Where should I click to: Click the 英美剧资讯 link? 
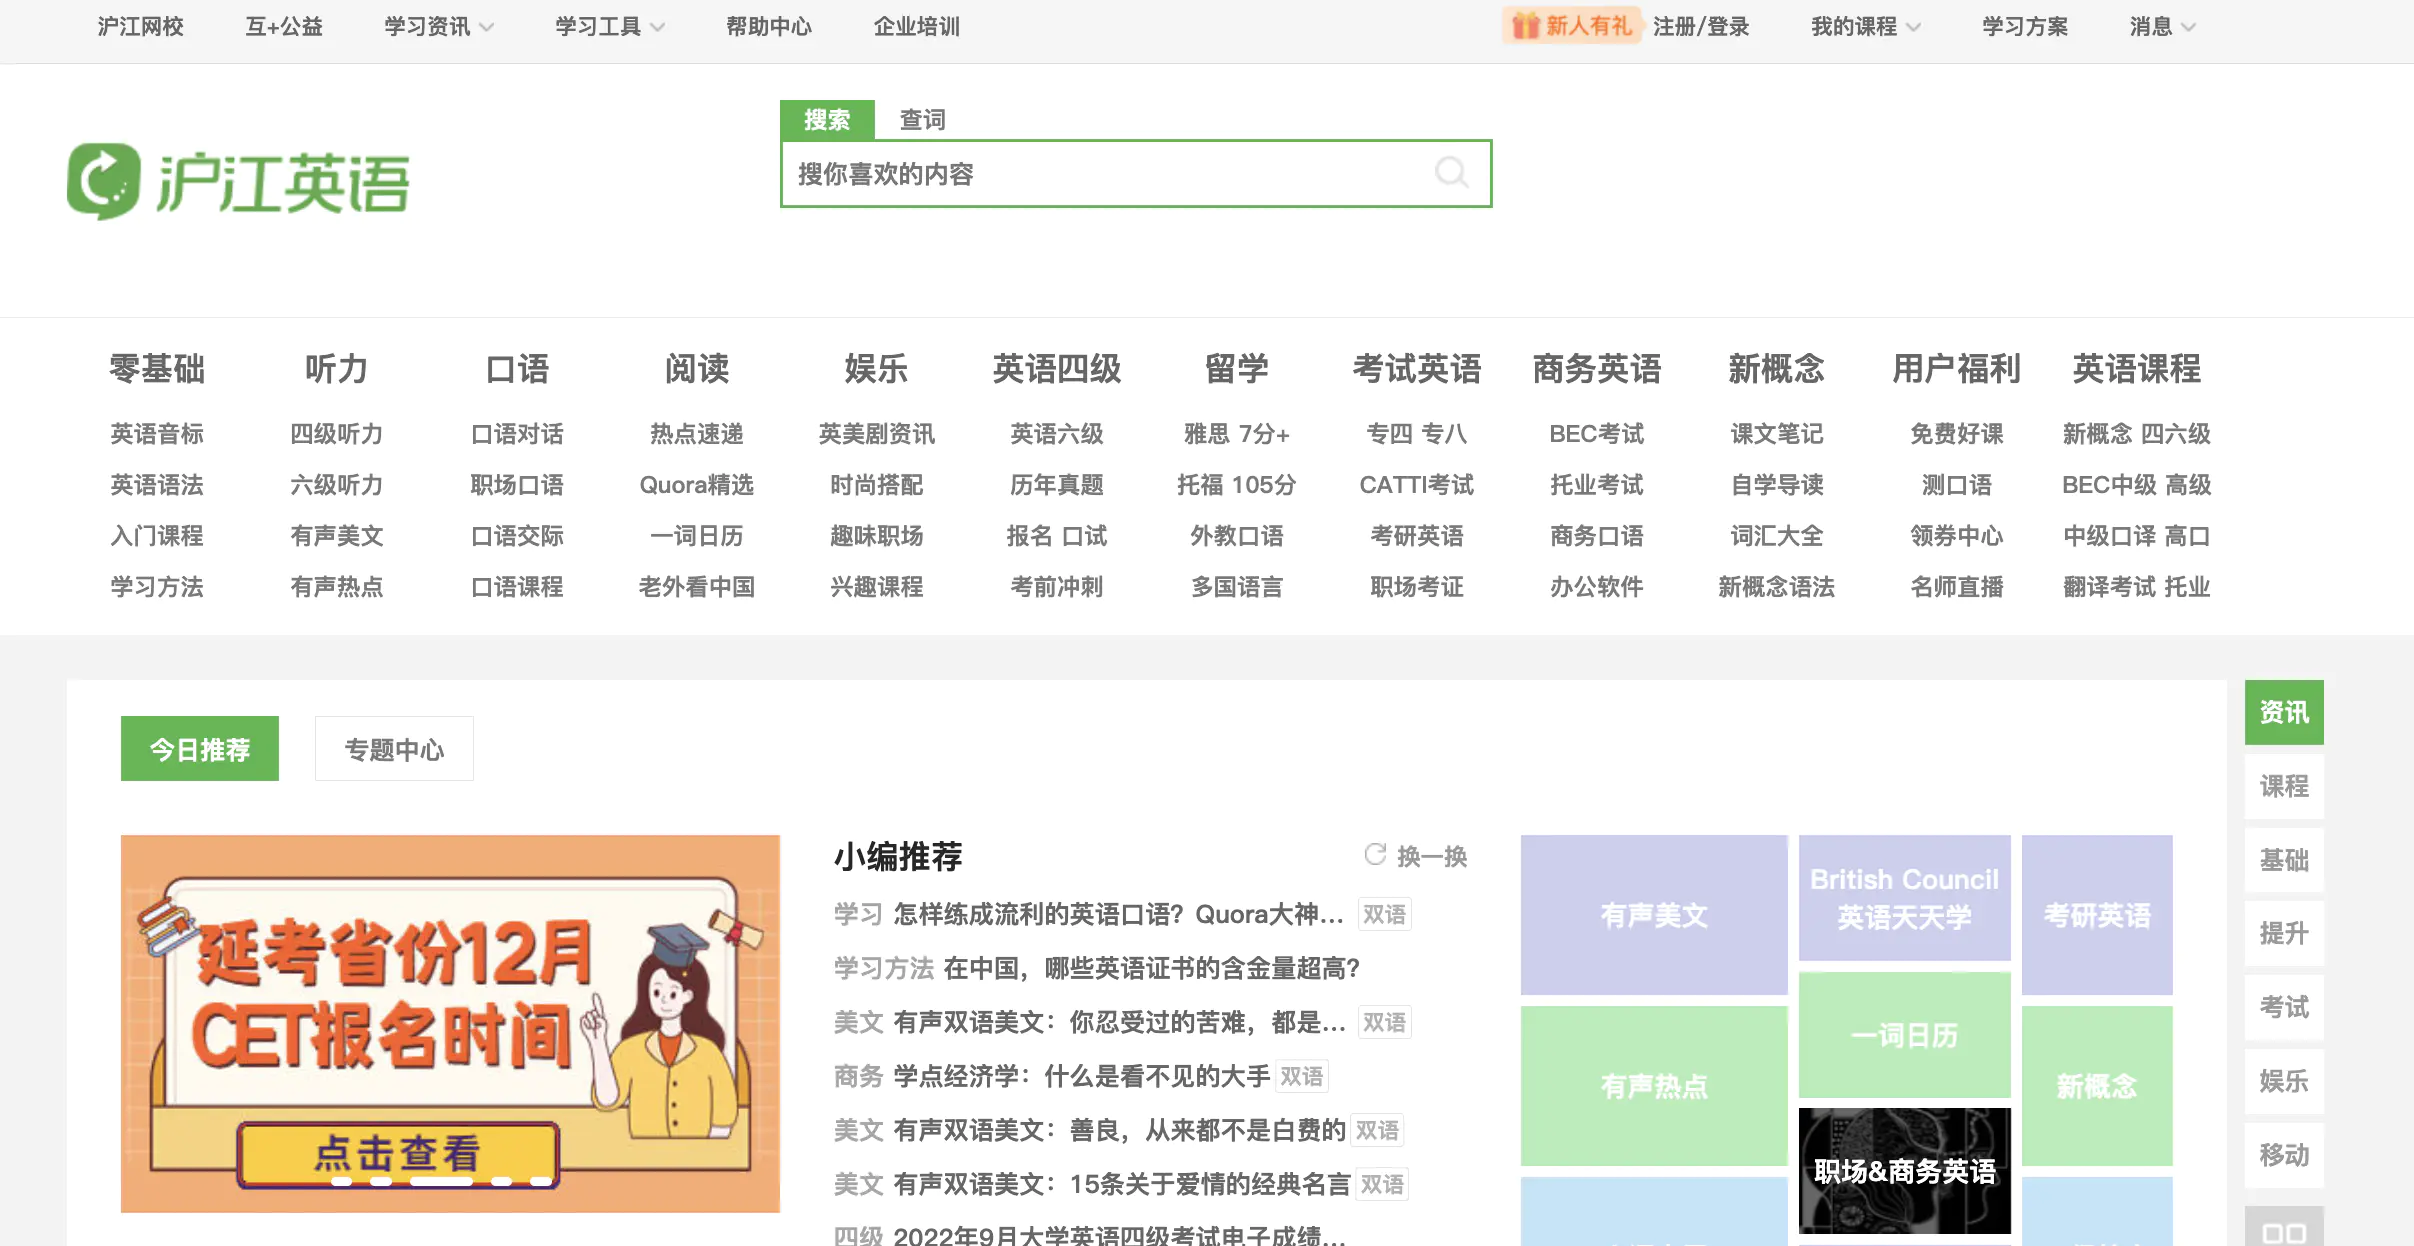pyautogui.click(x=877, y=434)
